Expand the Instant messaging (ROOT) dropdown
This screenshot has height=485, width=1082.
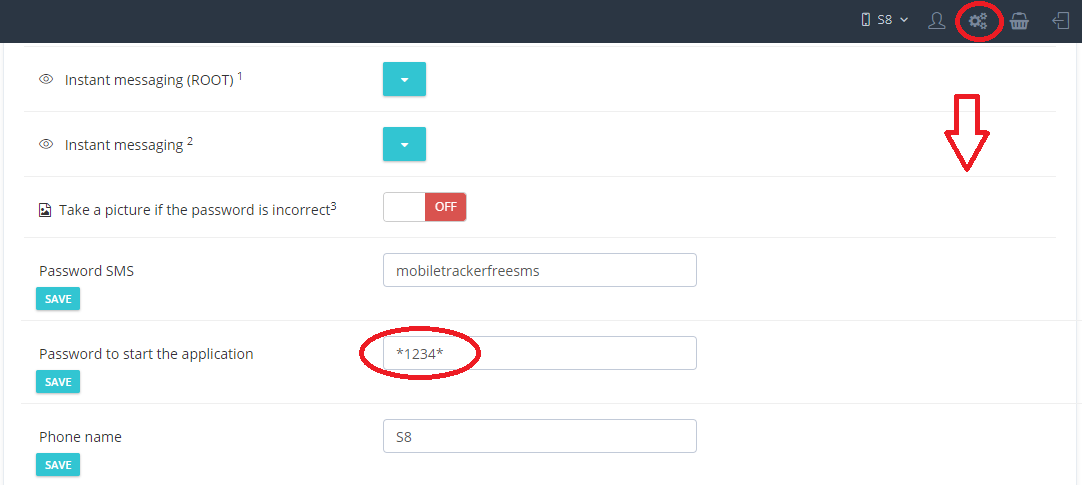(x=404, y=79)
